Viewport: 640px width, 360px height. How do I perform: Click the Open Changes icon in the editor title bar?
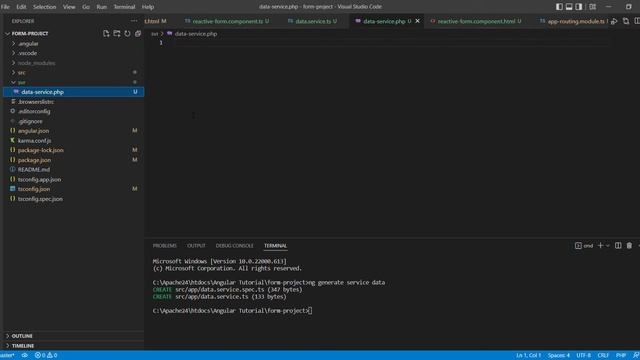pos(626,21)
